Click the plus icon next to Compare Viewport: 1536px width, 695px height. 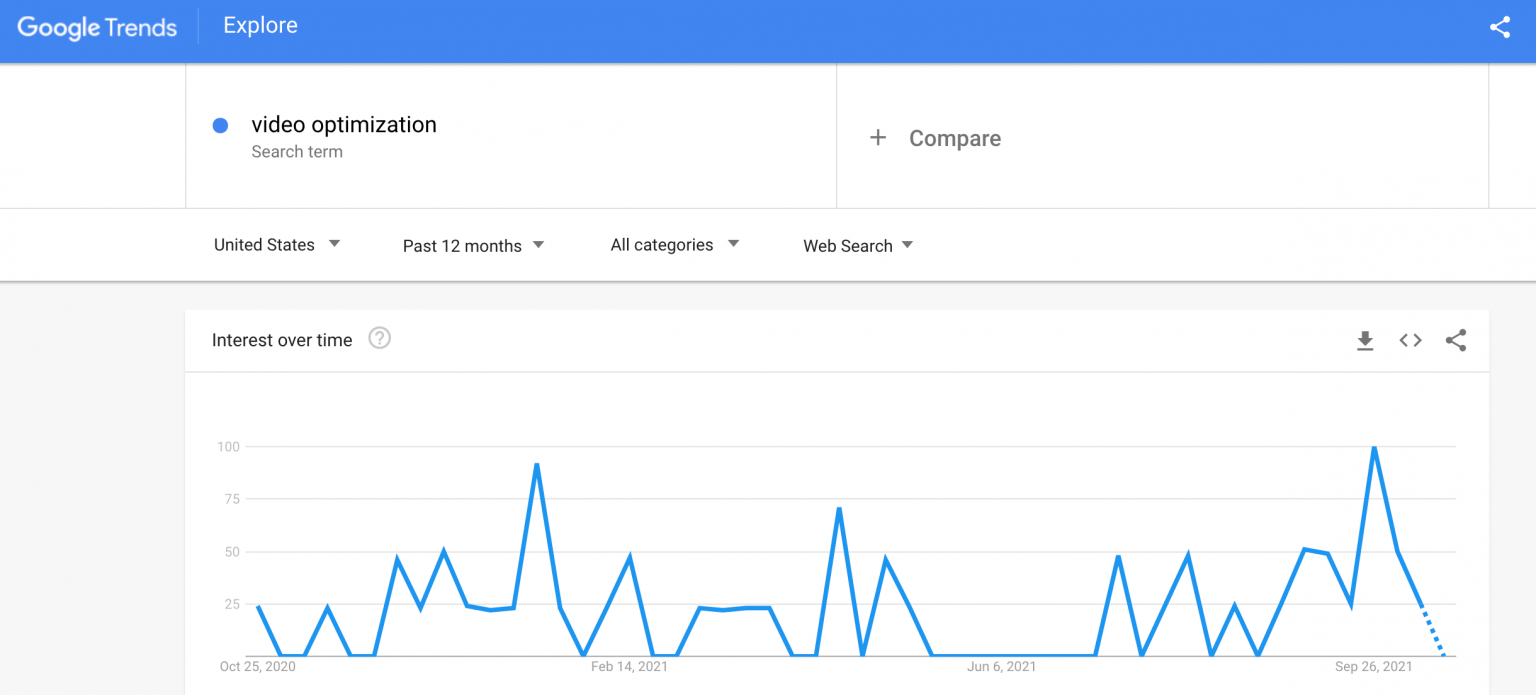tap(878, 138)
